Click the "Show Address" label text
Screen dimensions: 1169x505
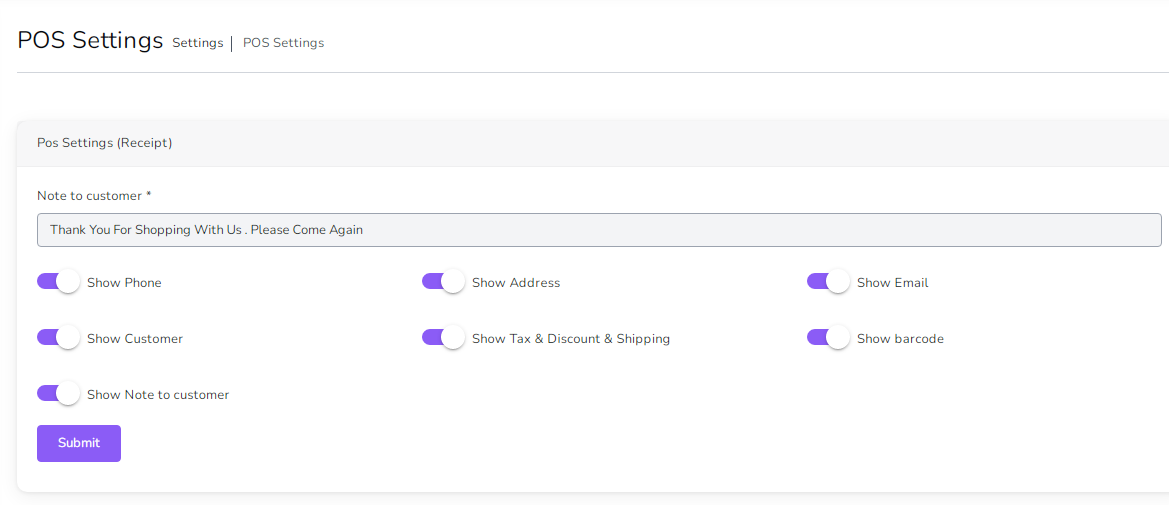pyautogui.click(x=516, y=283)
